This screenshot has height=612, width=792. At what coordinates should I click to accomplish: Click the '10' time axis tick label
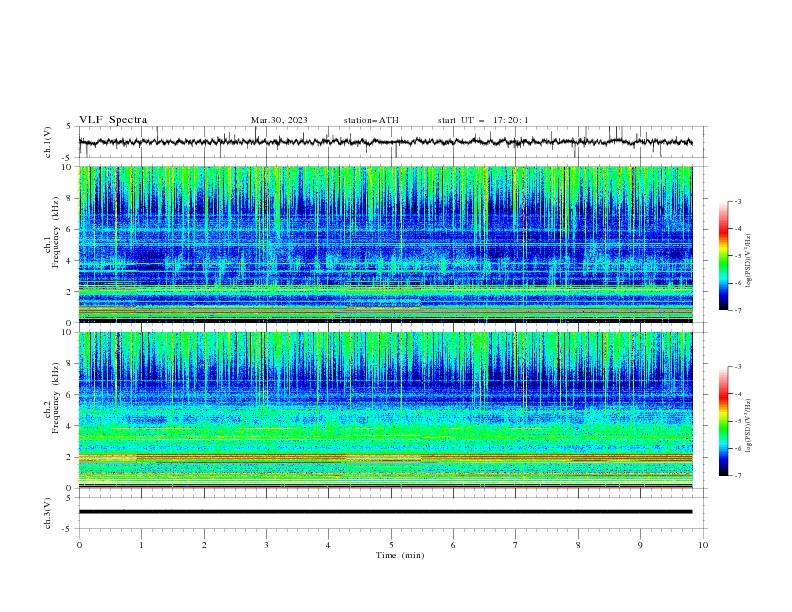(703, 545)
